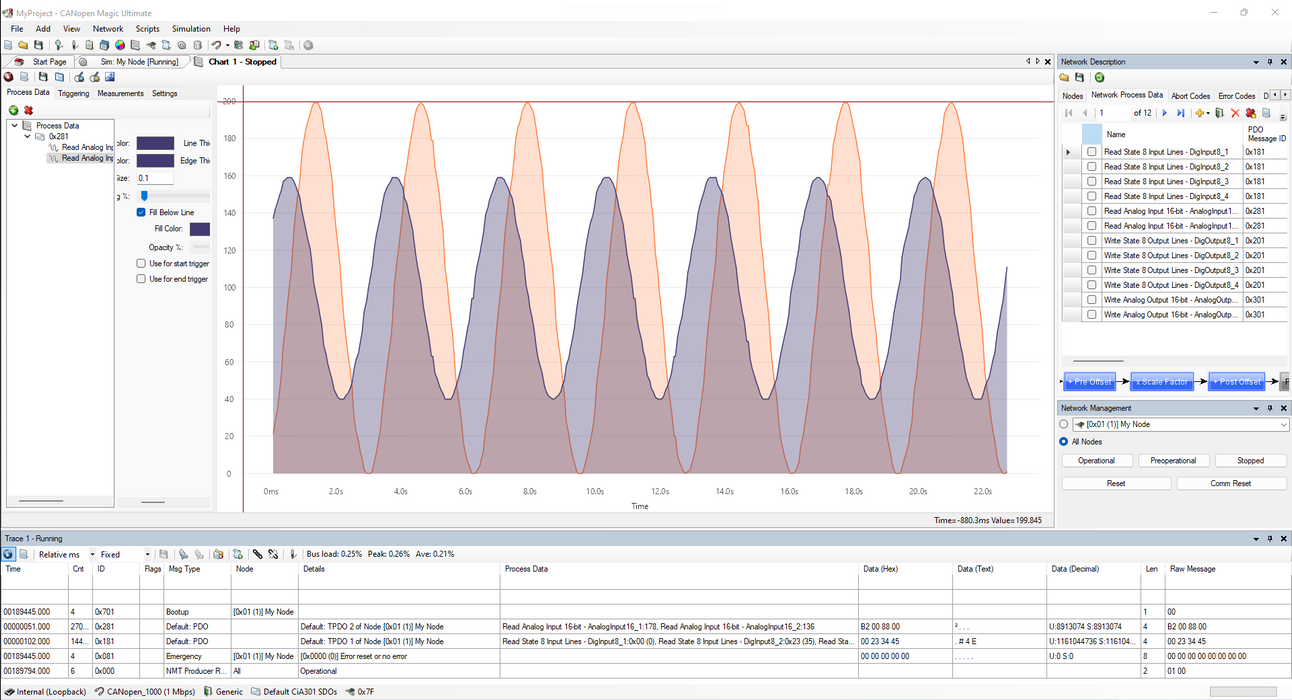Uncheck the Fill Below Line checkbox
This screenshot has height=700, width=1292.
pos(141,213)
